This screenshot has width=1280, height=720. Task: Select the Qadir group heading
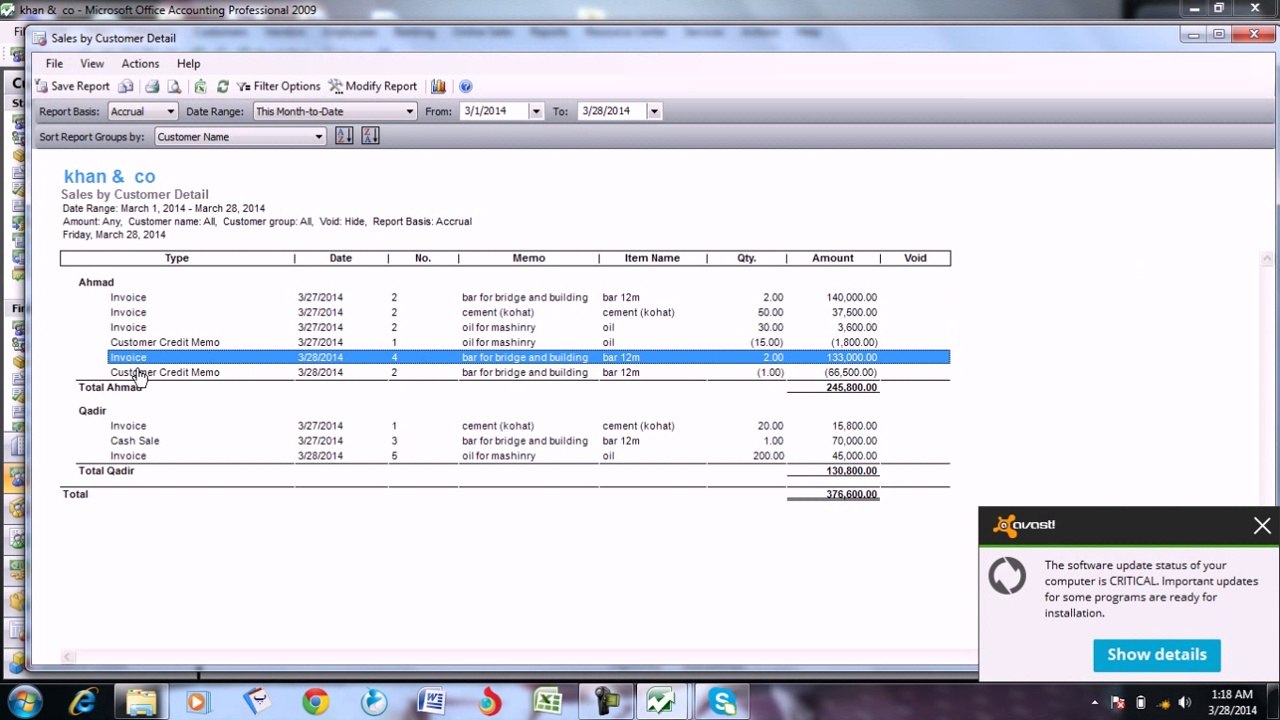(x=92, y=410)
